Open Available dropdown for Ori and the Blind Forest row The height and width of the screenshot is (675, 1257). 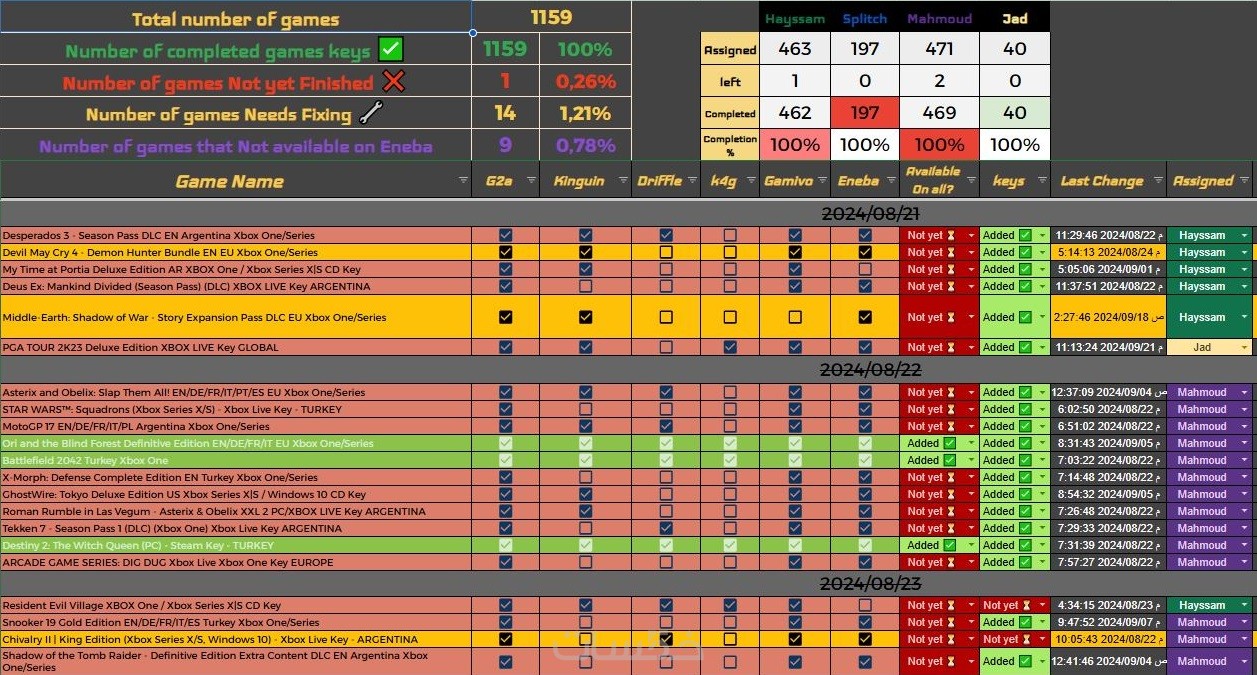970,443
